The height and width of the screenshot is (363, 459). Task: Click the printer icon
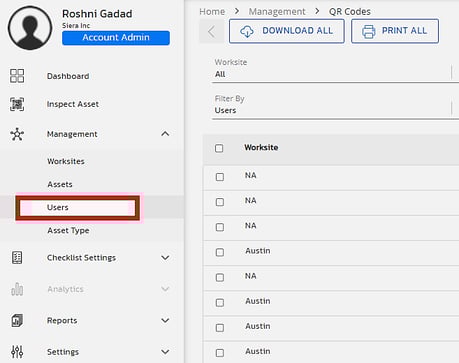(369, 31)
